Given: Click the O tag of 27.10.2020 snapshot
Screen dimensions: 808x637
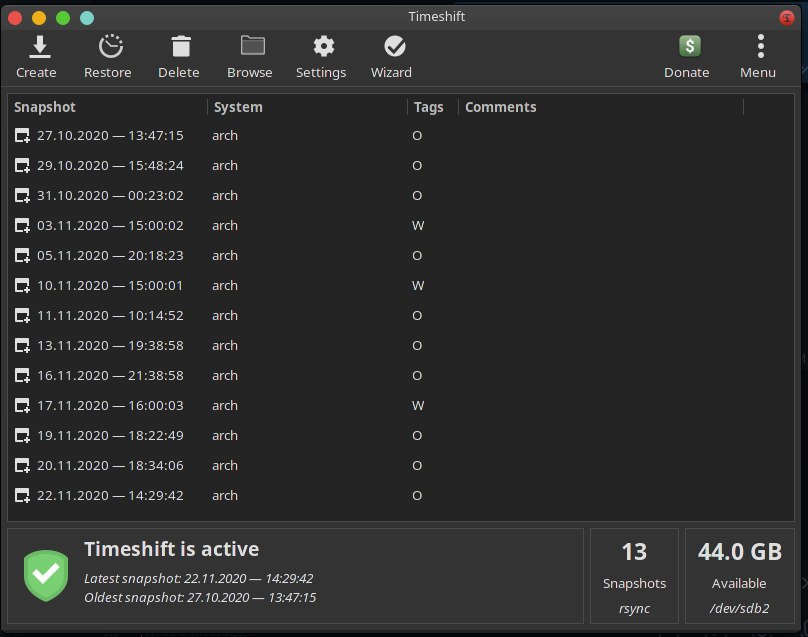Looking at the screenshot, I should point(417,136).
